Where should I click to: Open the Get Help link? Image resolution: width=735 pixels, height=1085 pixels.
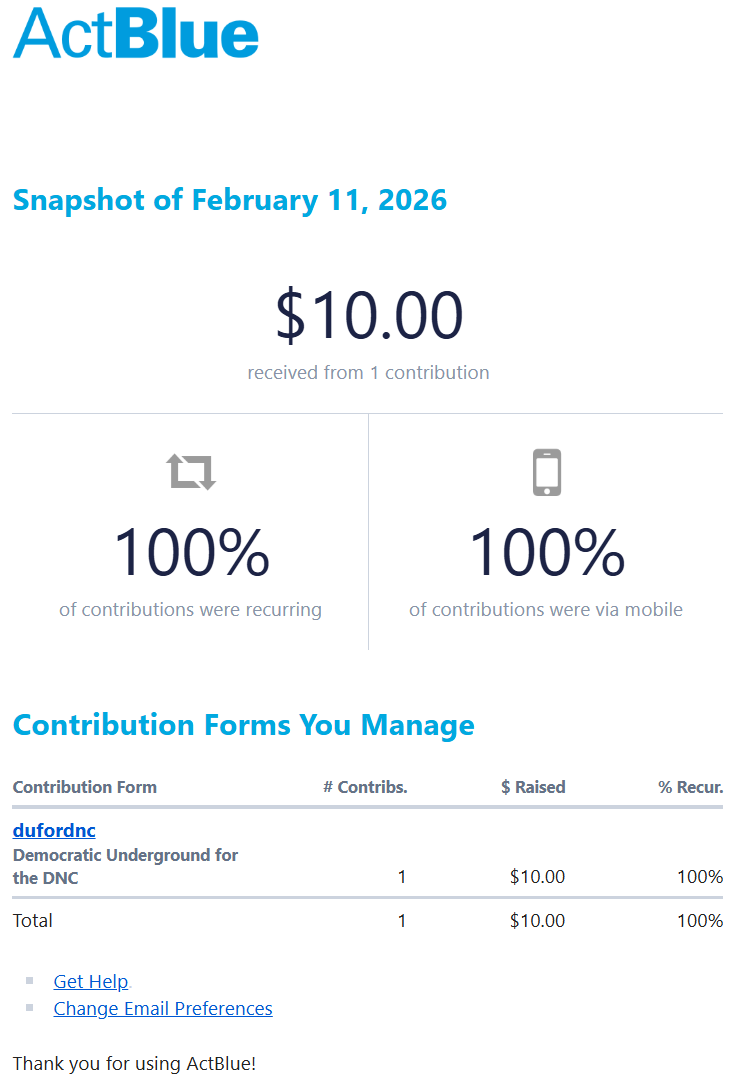91,981
